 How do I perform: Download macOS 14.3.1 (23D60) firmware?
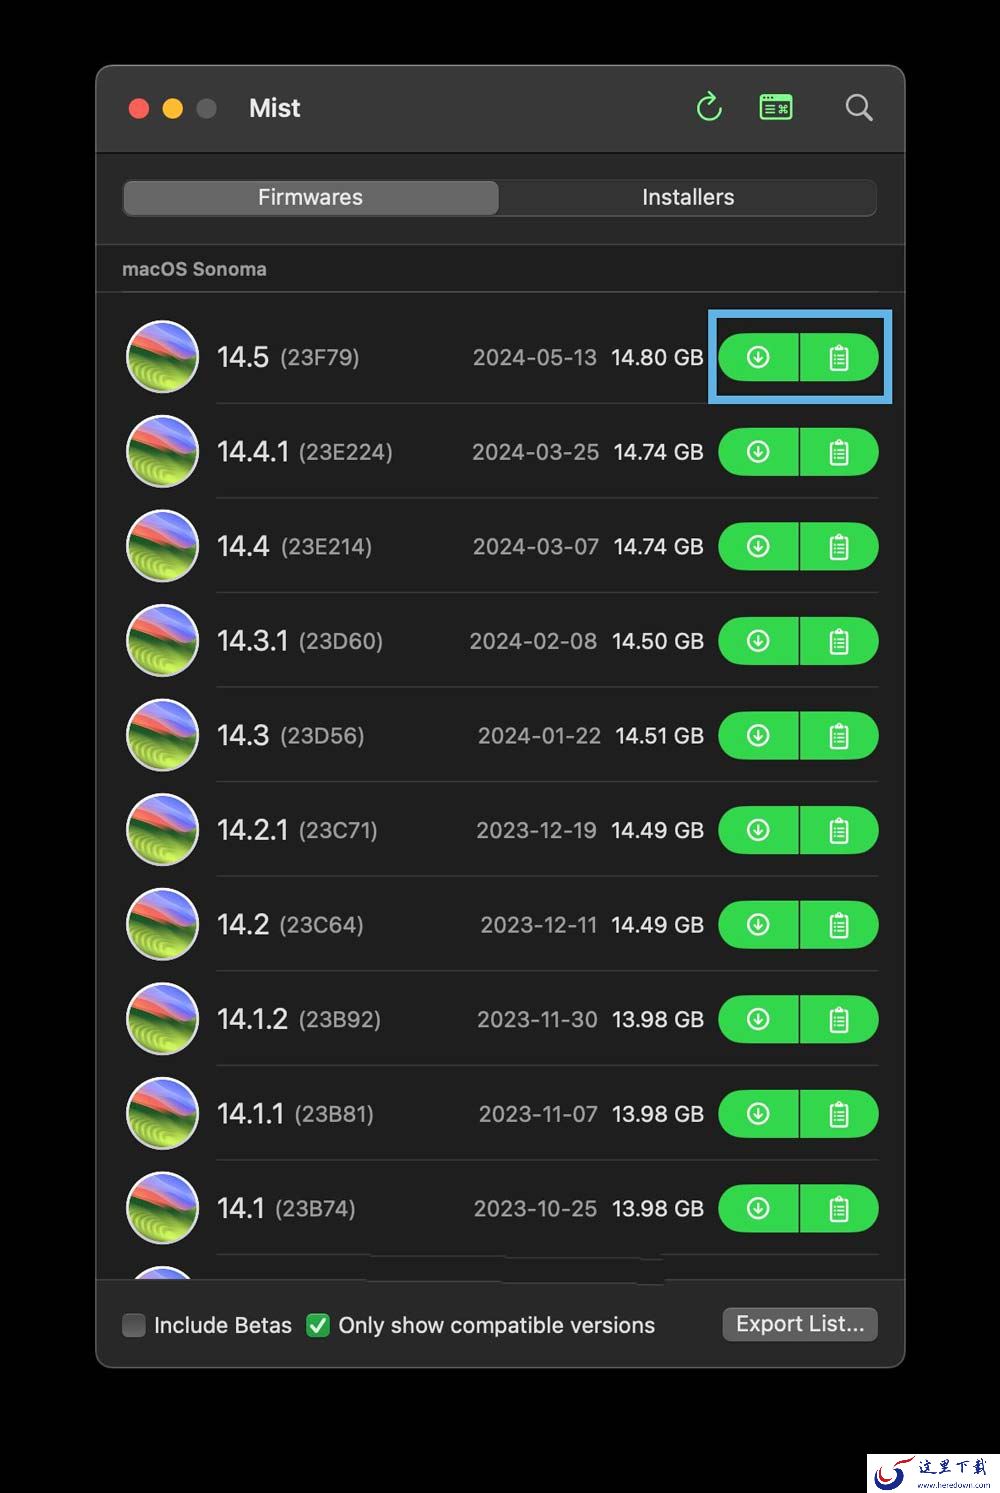(x=758, y=641)
